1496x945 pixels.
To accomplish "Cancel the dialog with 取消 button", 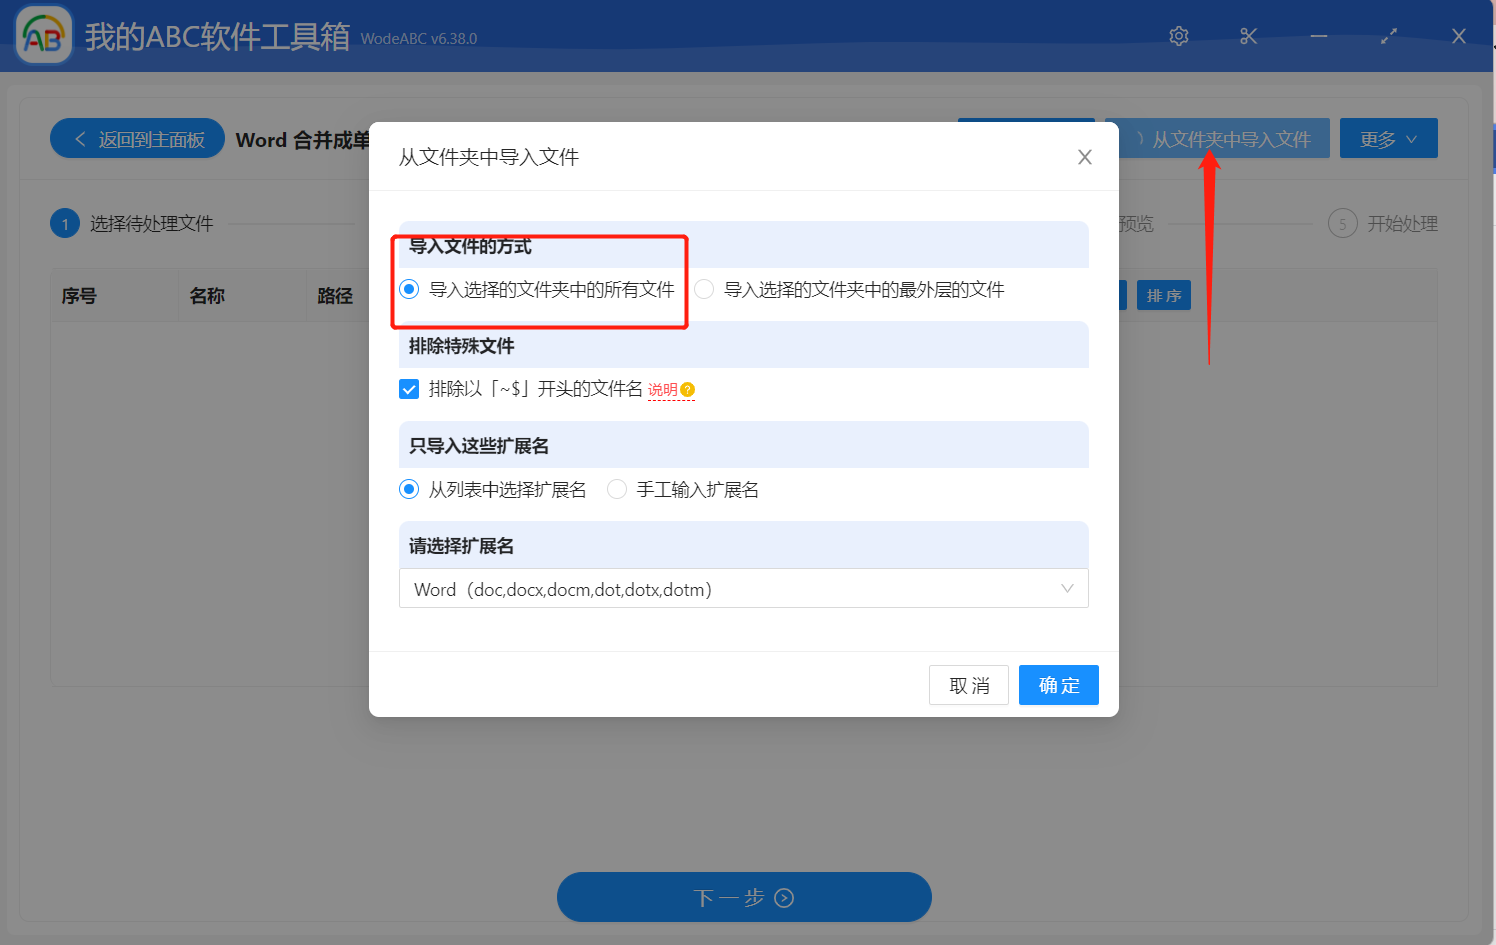I will pyautogui.click(x=968, y=684).
